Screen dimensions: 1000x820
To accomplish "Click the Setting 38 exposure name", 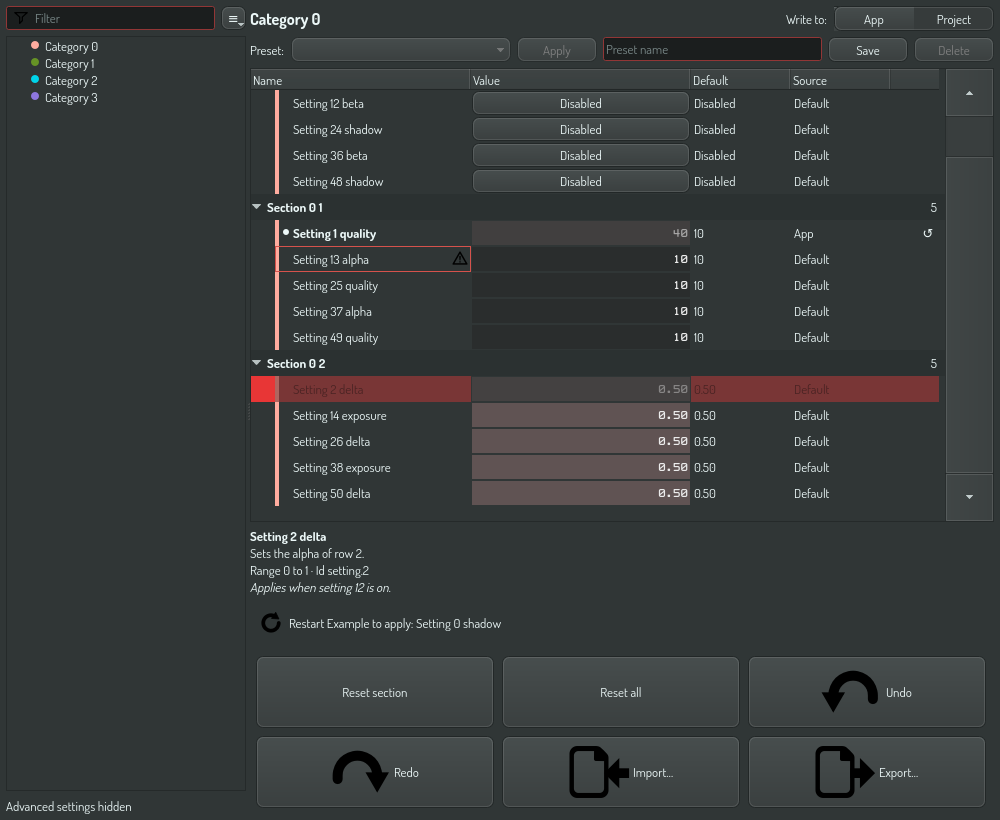I will (x=341, y=467).
